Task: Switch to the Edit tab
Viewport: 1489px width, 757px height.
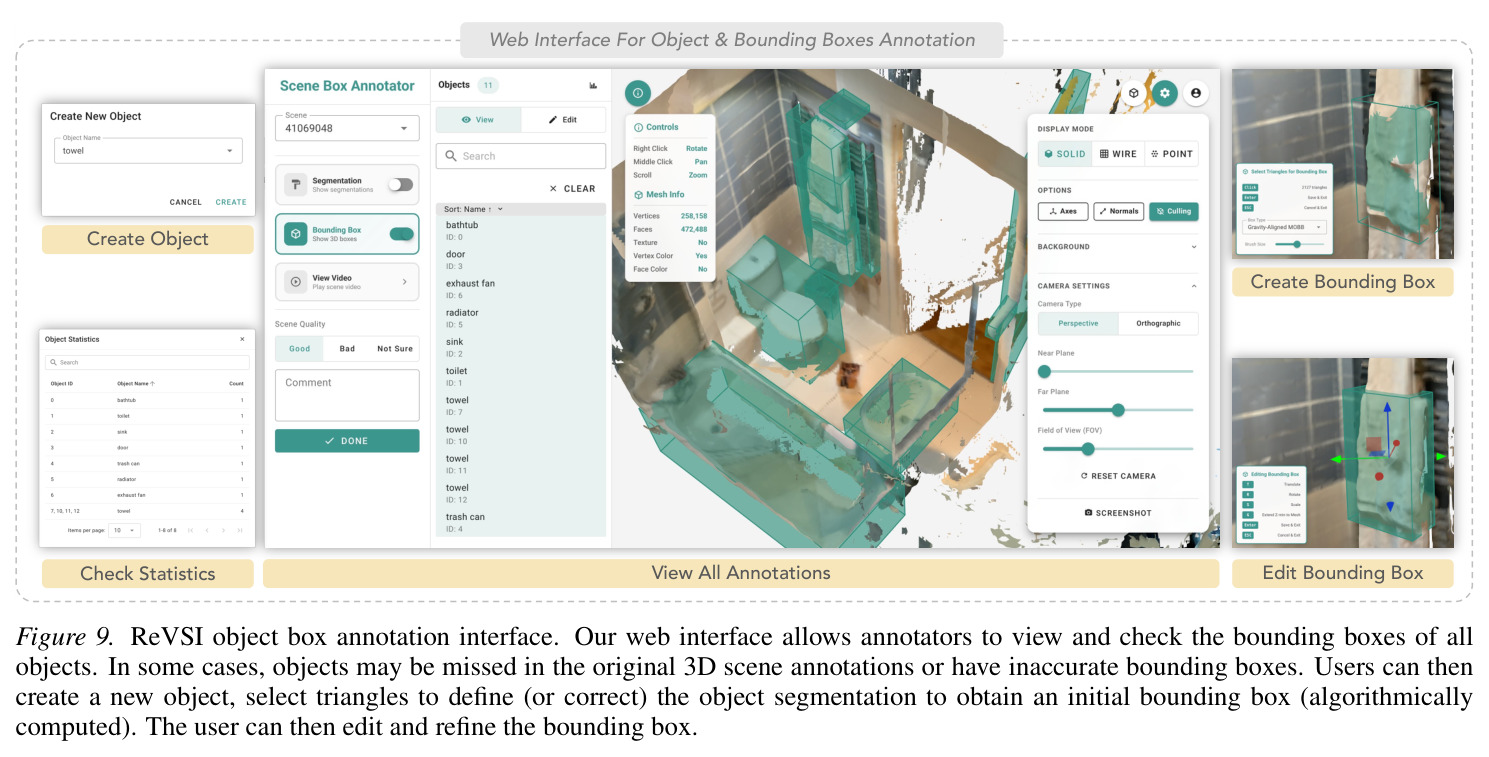Action: (563, 119)
